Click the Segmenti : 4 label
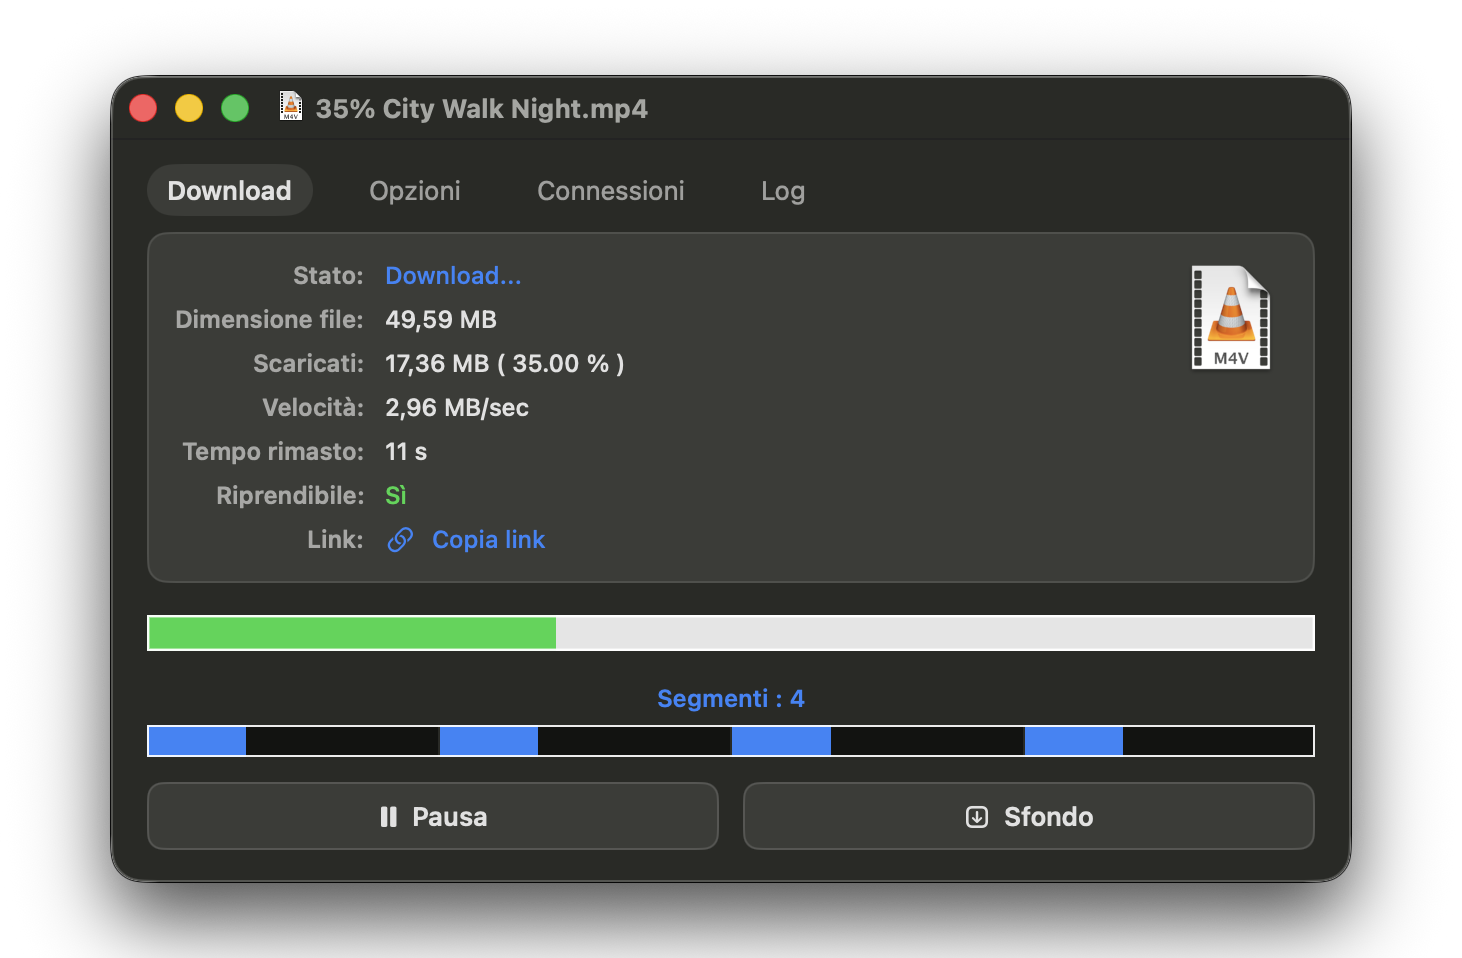Image resolution: width=1462 pixels, height=958 pixels. click(730, 698)
